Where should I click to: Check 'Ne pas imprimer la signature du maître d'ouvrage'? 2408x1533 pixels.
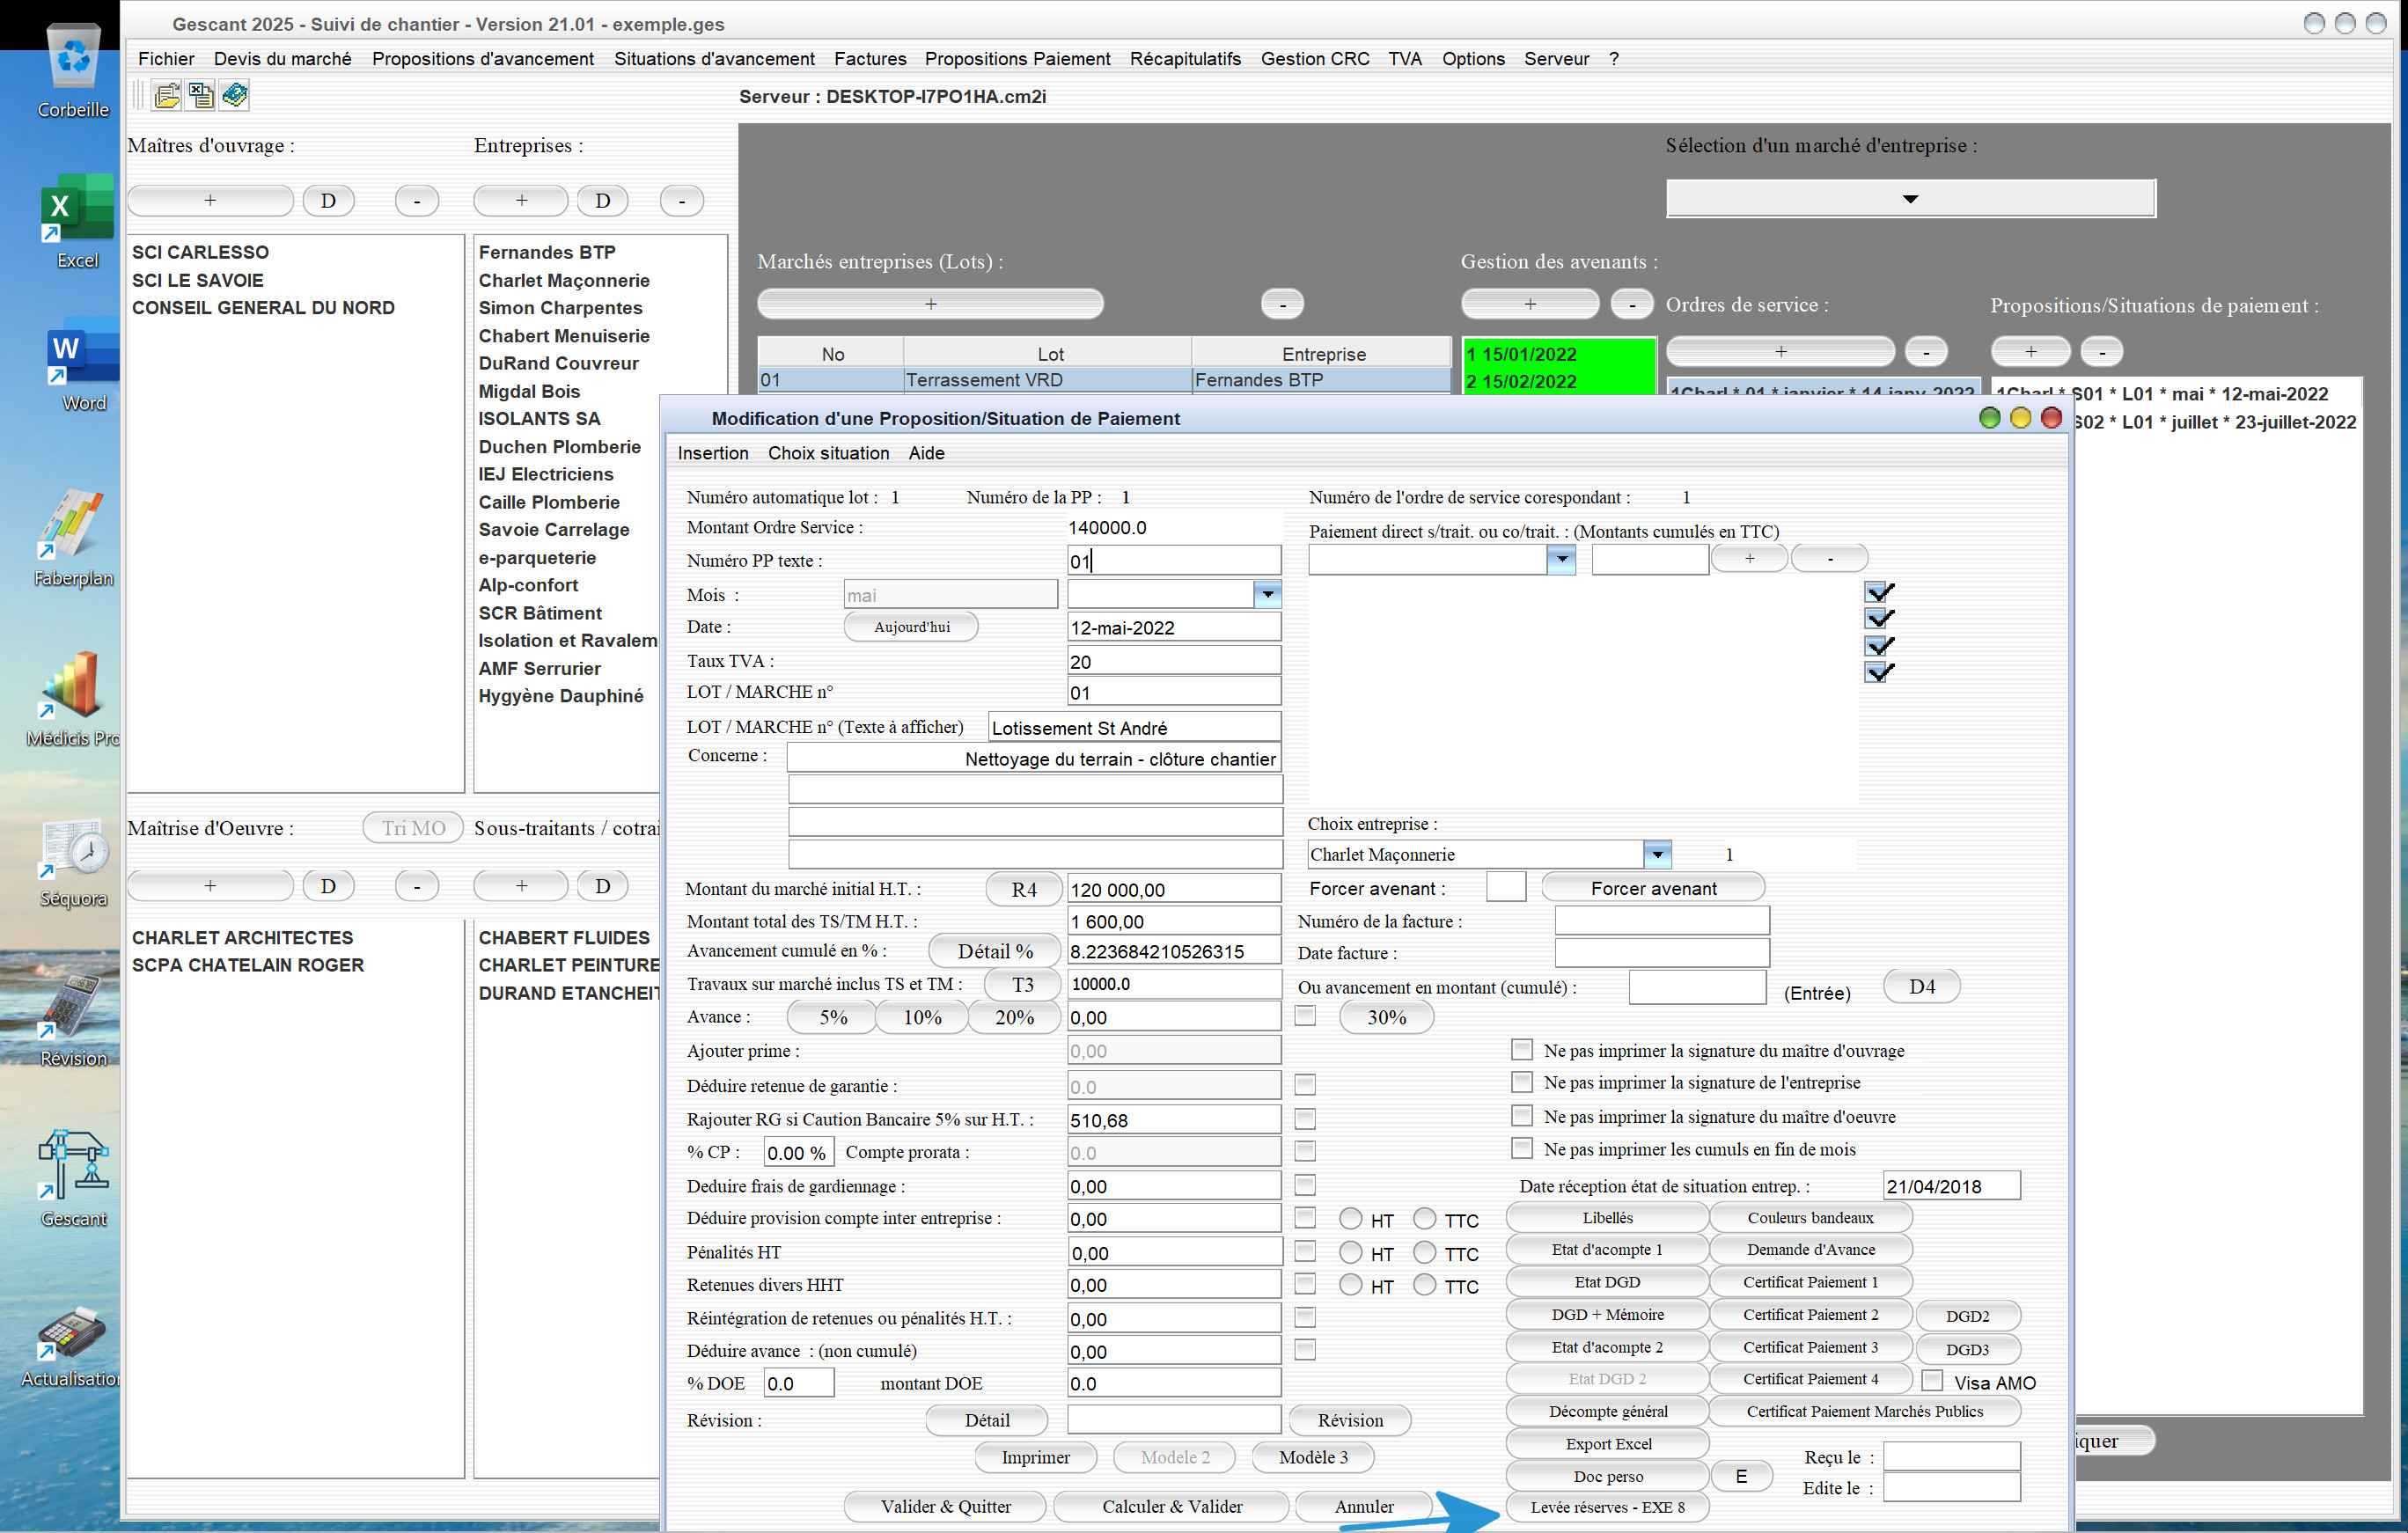tap(1521, 1050)
